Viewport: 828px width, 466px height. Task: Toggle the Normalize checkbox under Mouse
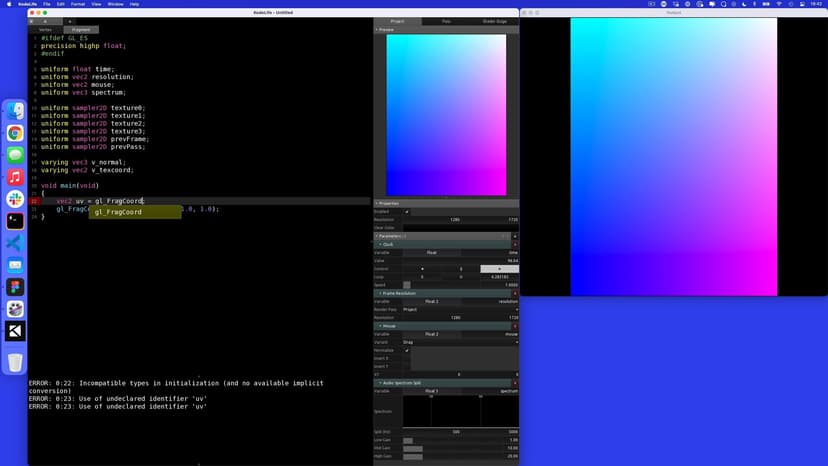coord(407,350)
